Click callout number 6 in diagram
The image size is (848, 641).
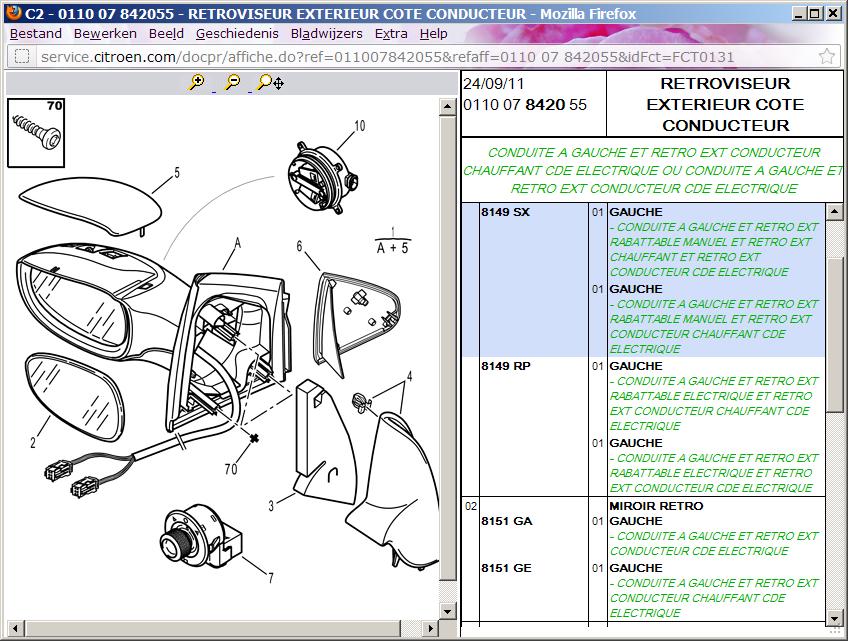click(x=299, y=247)
